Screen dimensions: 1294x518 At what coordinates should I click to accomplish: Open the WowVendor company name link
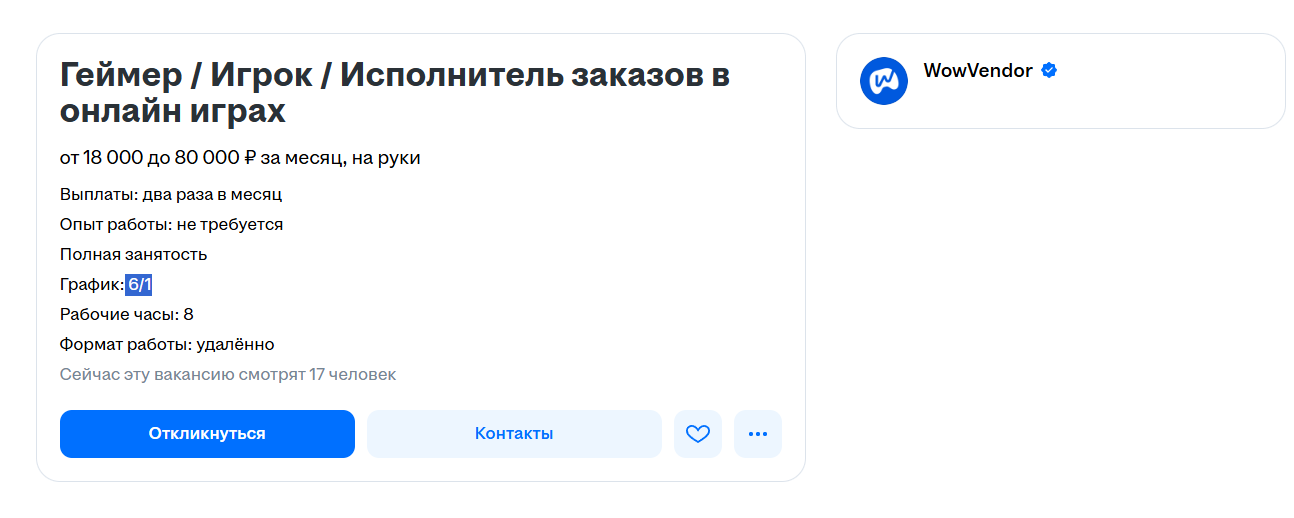pos(978,71)
